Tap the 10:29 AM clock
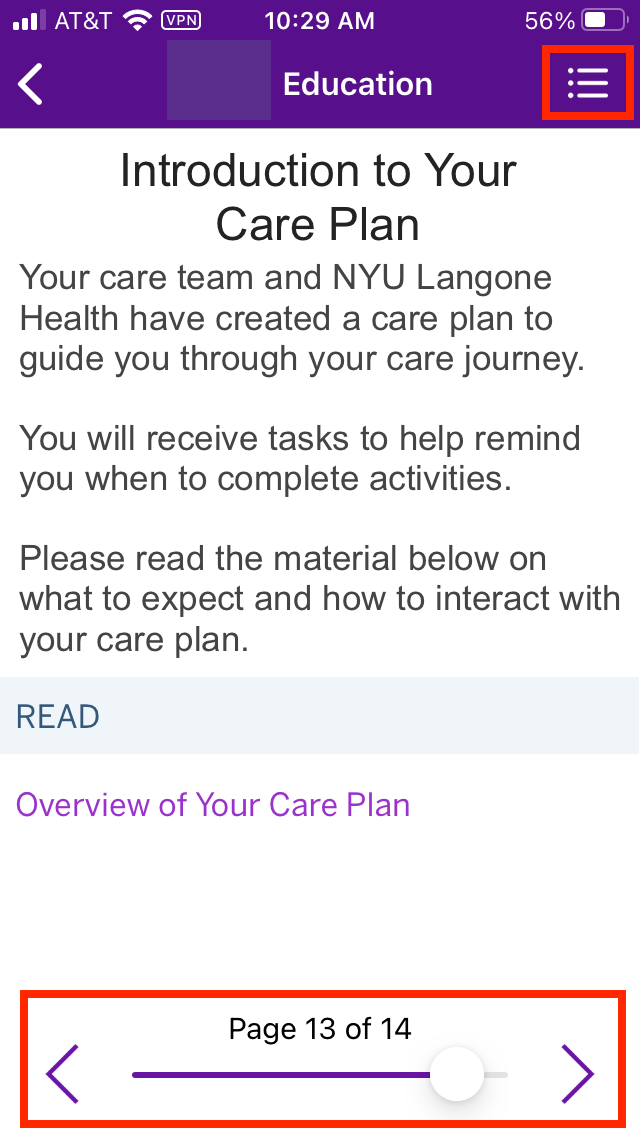 tap(320, 20)
